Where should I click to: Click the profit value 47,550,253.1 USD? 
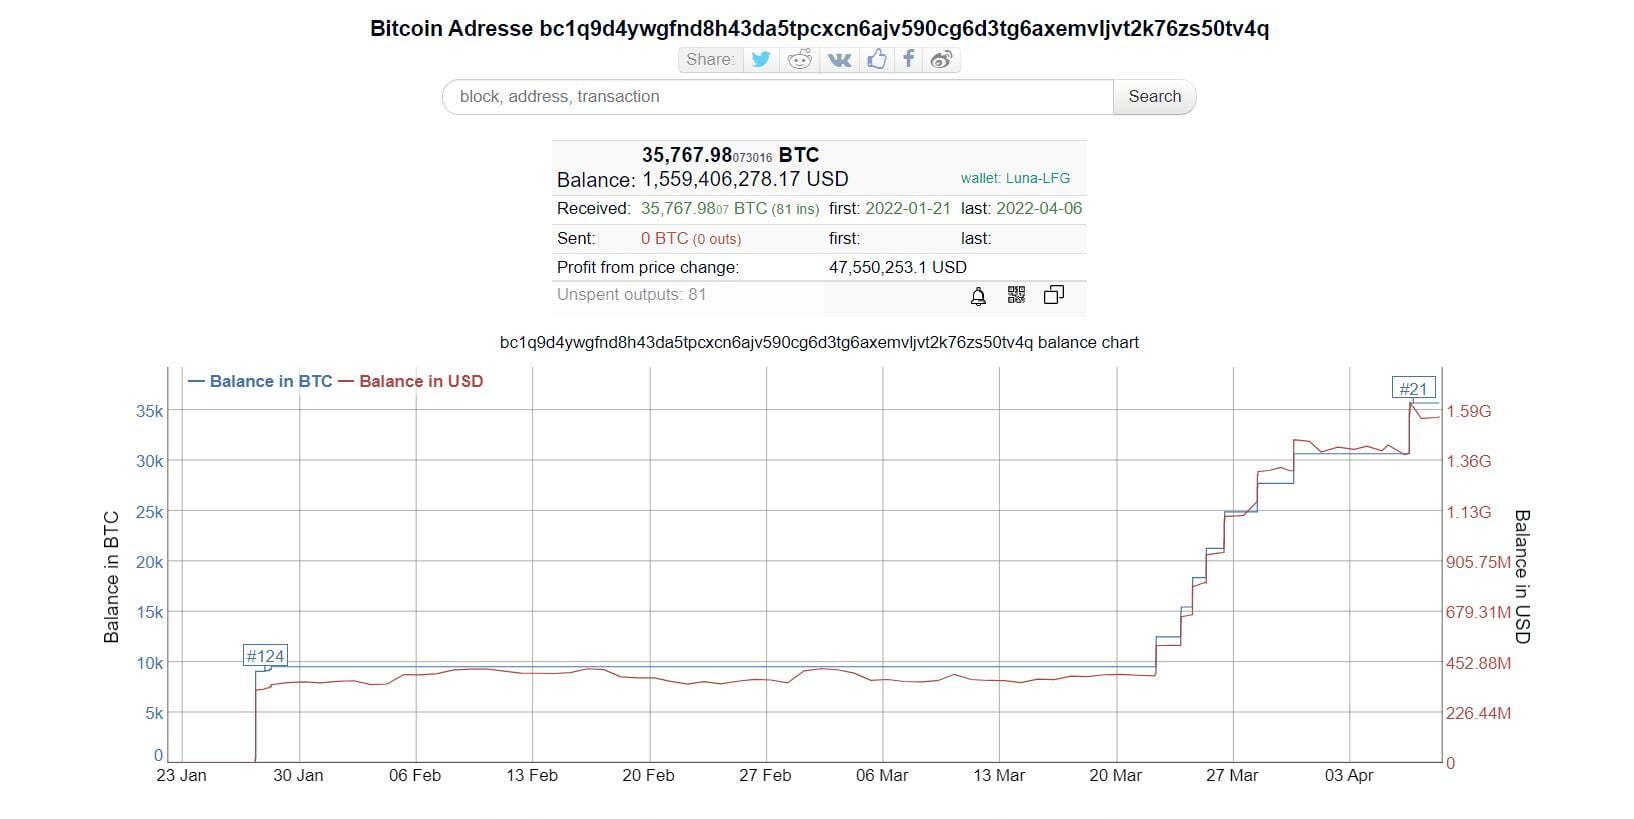pos(898,267)
